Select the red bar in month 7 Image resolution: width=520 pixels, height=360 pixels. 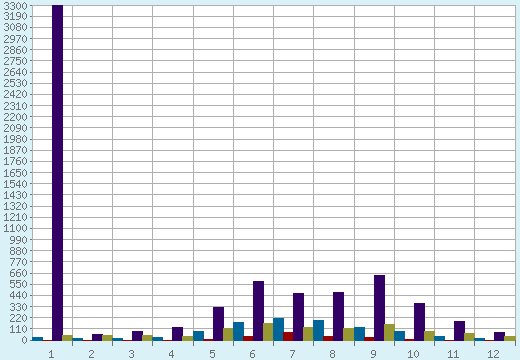(288, 336)
